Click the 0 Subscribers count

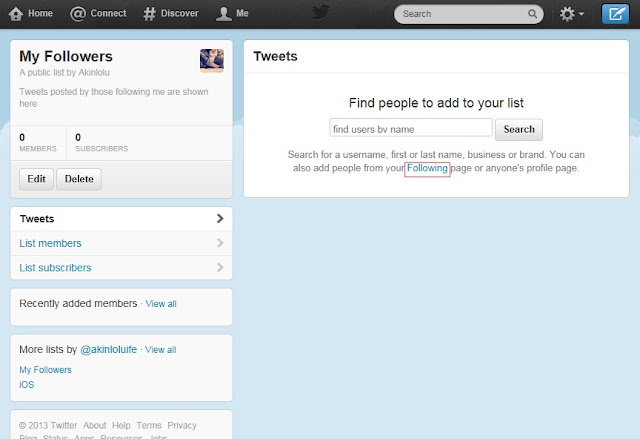click(101, 142)
